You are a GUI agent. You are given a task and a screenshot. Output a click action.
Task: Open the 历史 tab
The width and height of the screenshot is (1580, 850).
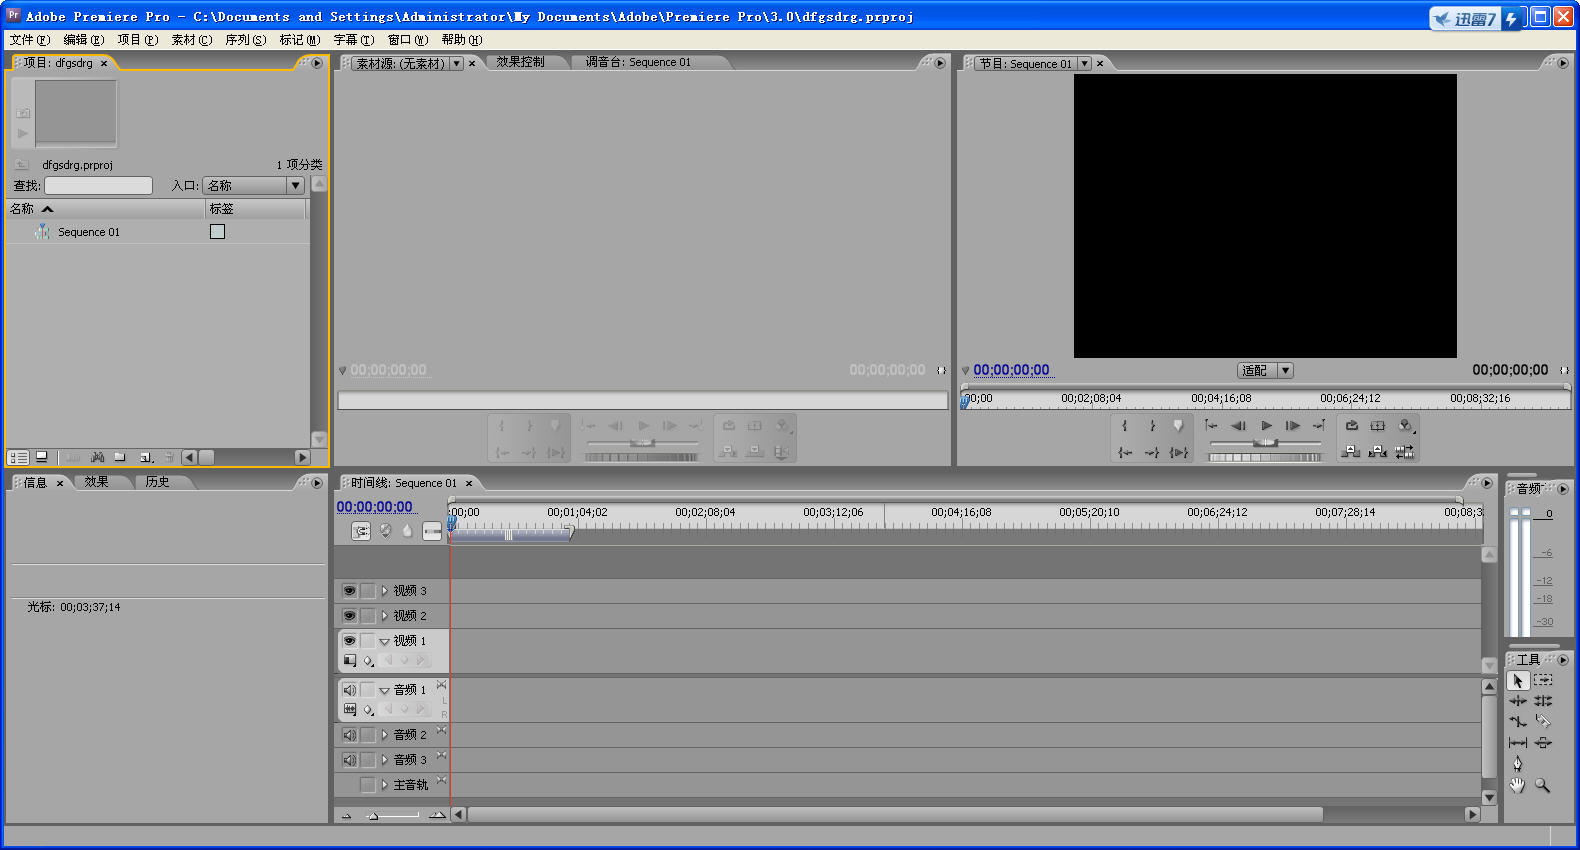[157, 482]
